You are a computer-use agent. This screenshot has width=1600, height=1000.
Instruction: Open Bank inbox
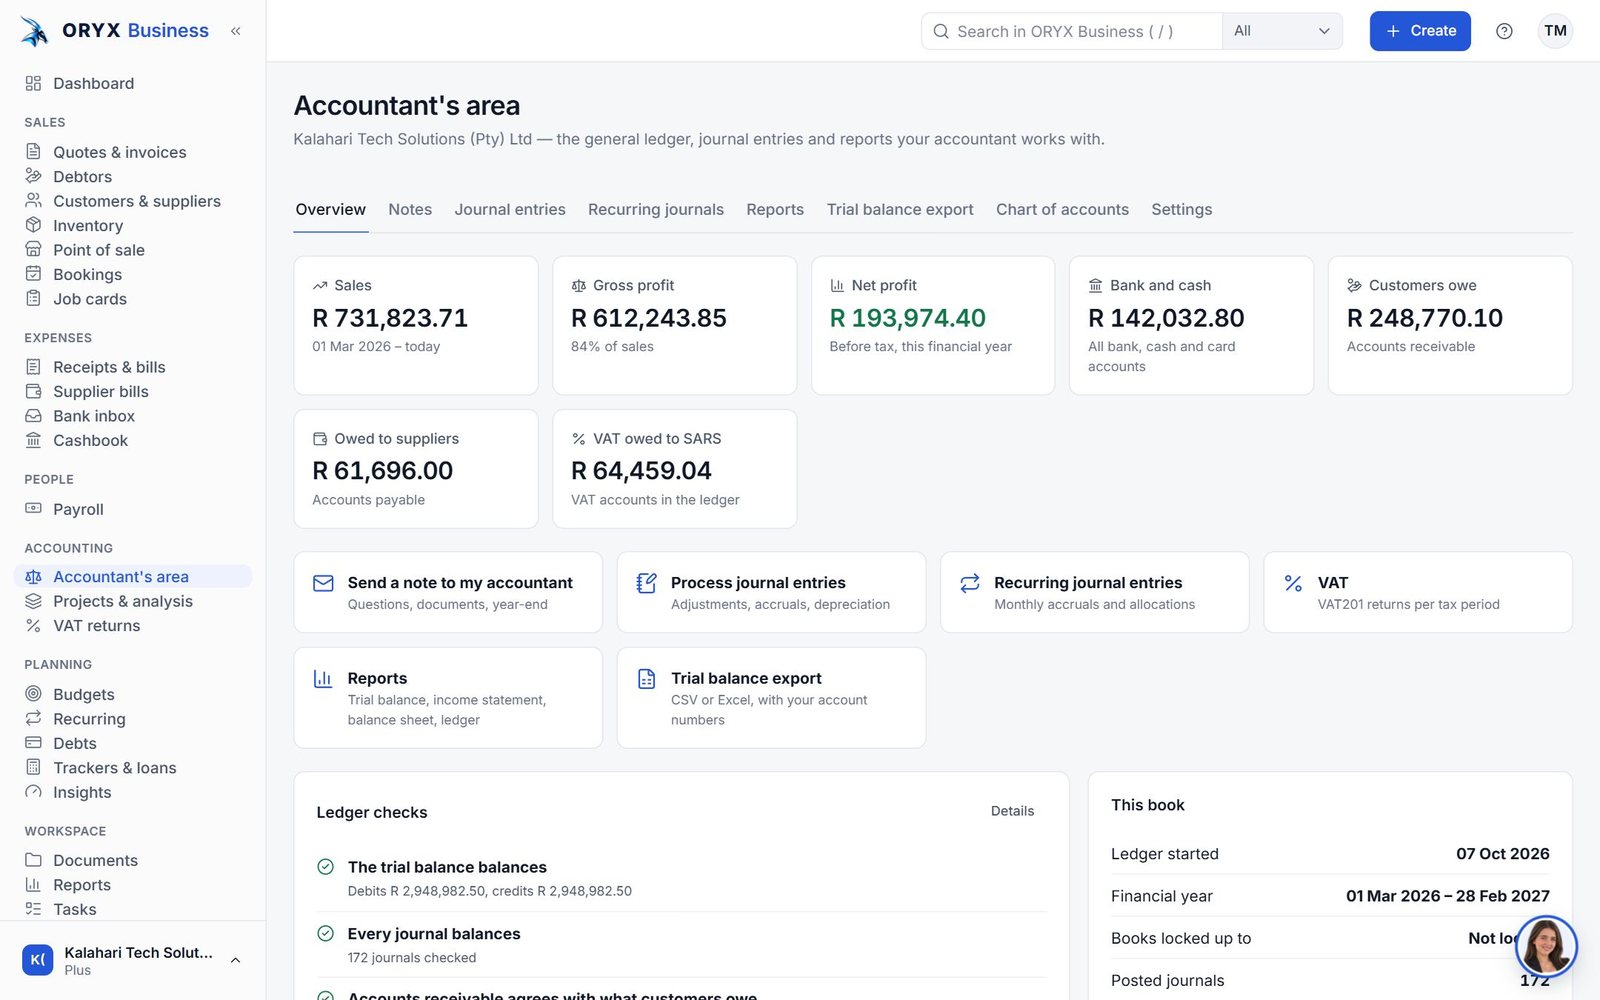click(x=133, y=416)
